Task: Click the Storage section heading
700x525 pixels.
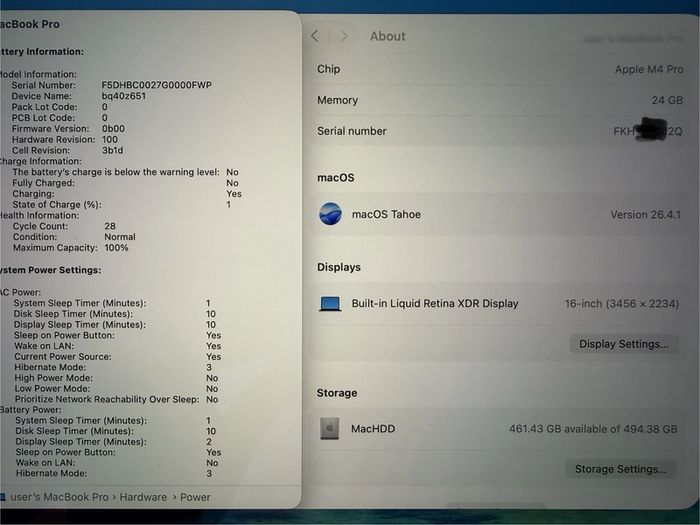Action: click(337, 393)
